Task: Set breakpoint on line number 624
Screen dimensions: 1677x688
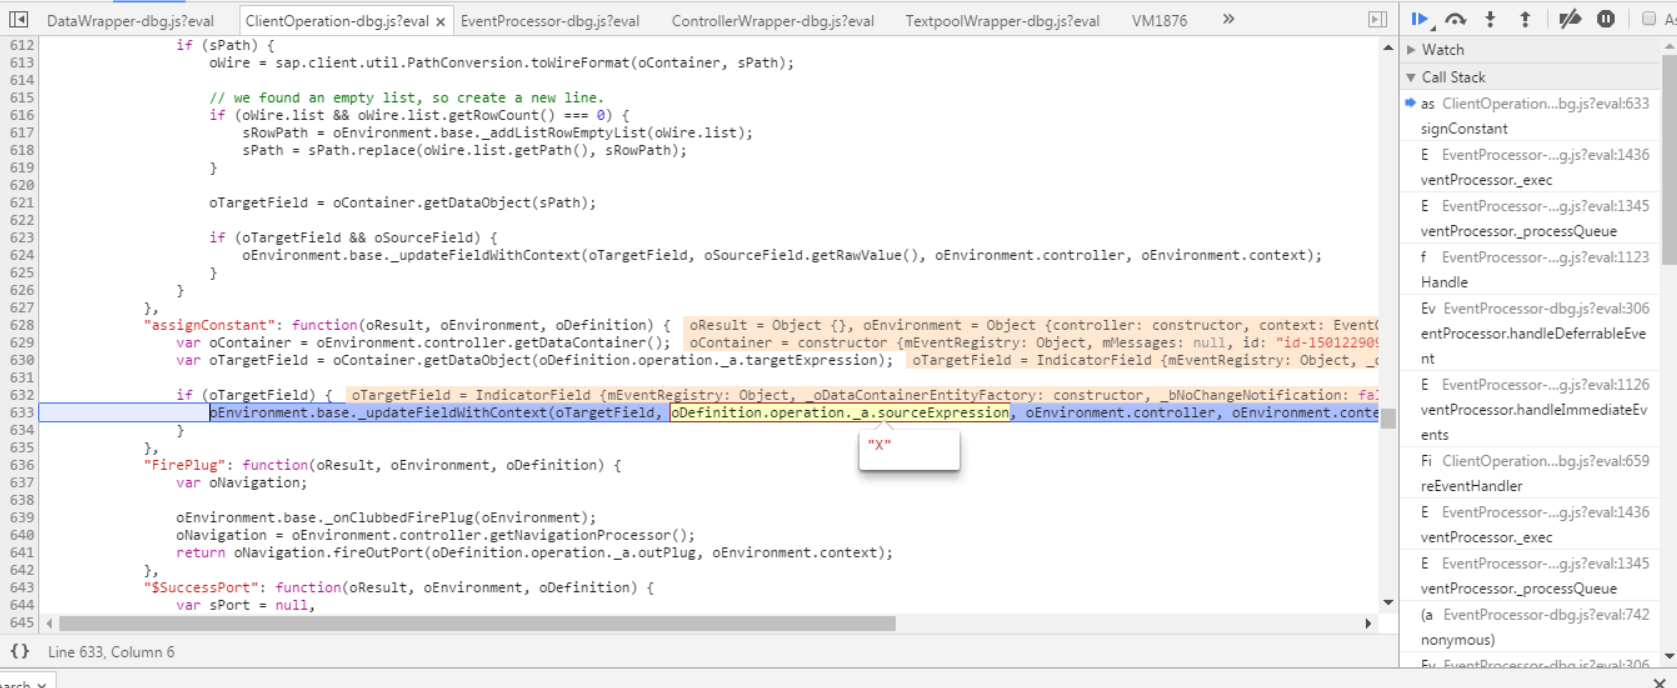Action: [x=21, y=255]
